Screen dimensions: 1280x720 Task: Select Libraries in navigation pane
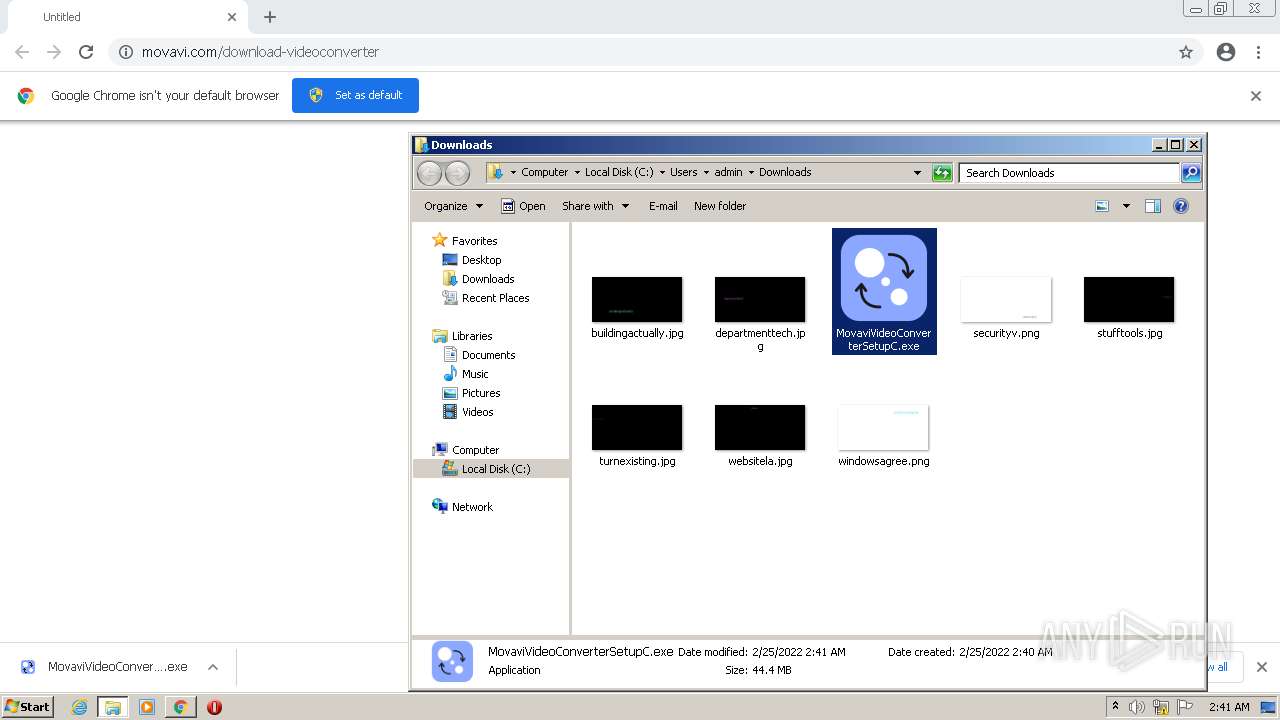pos(471,336)
